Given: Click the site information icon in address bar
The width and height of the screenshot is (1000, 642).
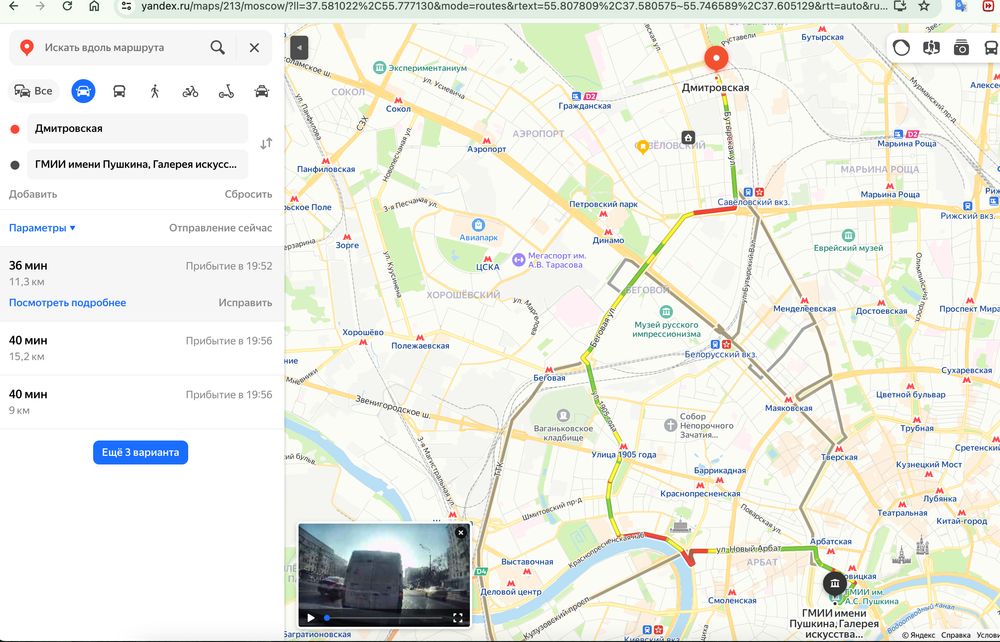Looking at the screenshot, I should pos(126,6).
